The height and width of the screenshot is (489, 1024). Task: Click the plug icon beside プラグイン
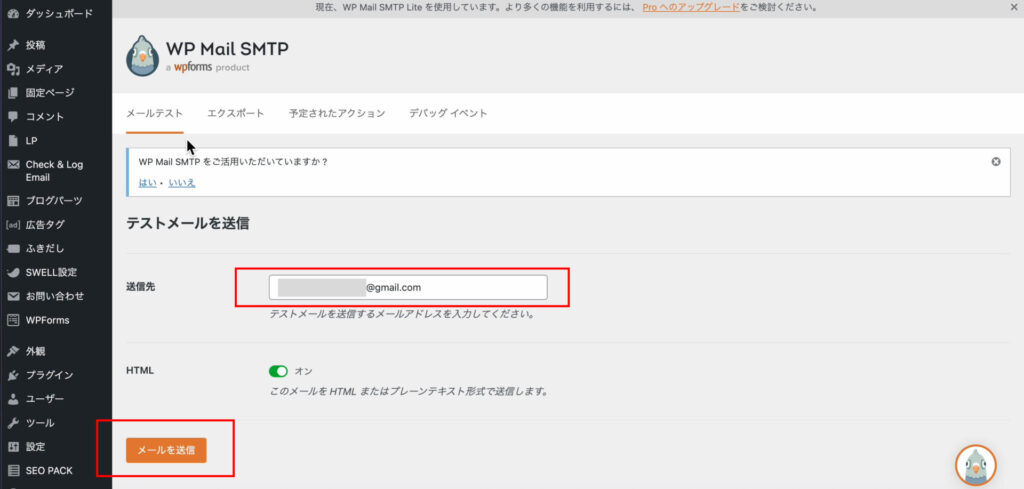click(x=13, y=375)
